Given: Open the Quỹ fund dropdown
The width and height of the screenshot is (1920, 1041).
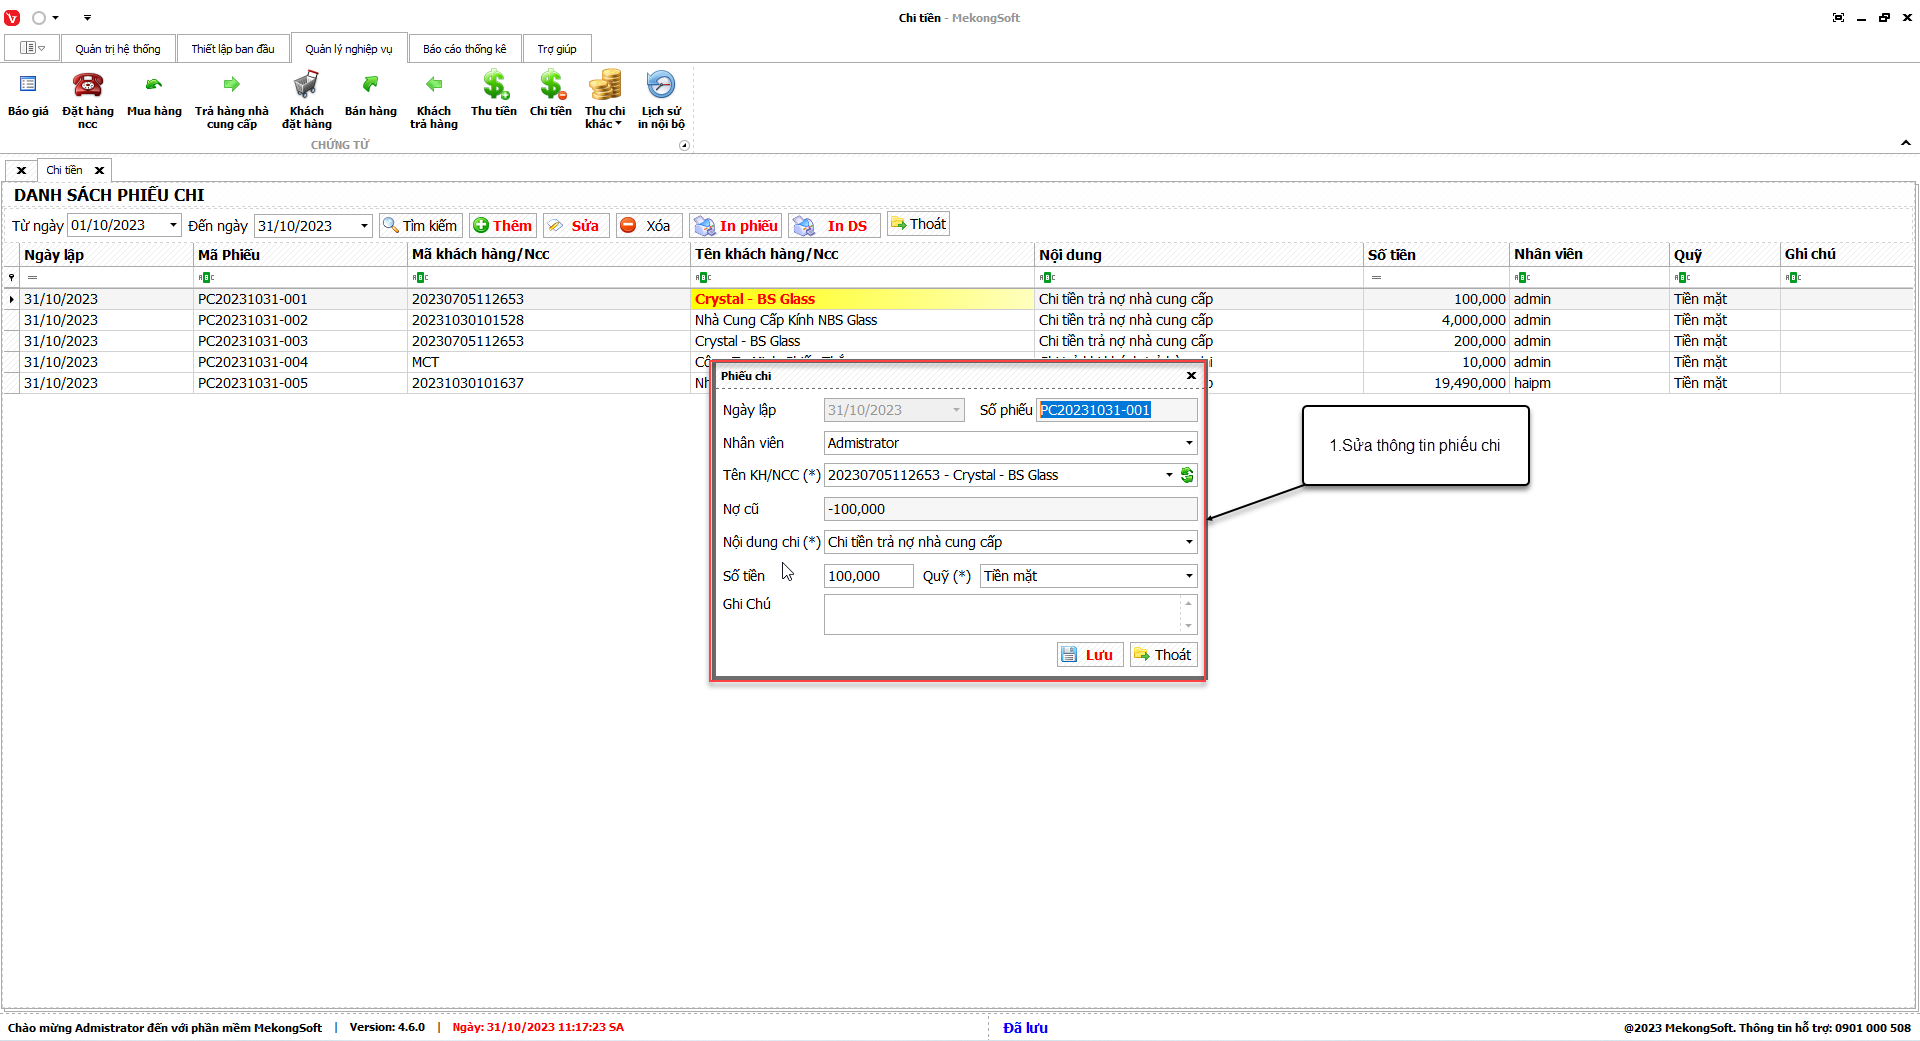Looking at the screenshot, I should (x=1189, y=576).
